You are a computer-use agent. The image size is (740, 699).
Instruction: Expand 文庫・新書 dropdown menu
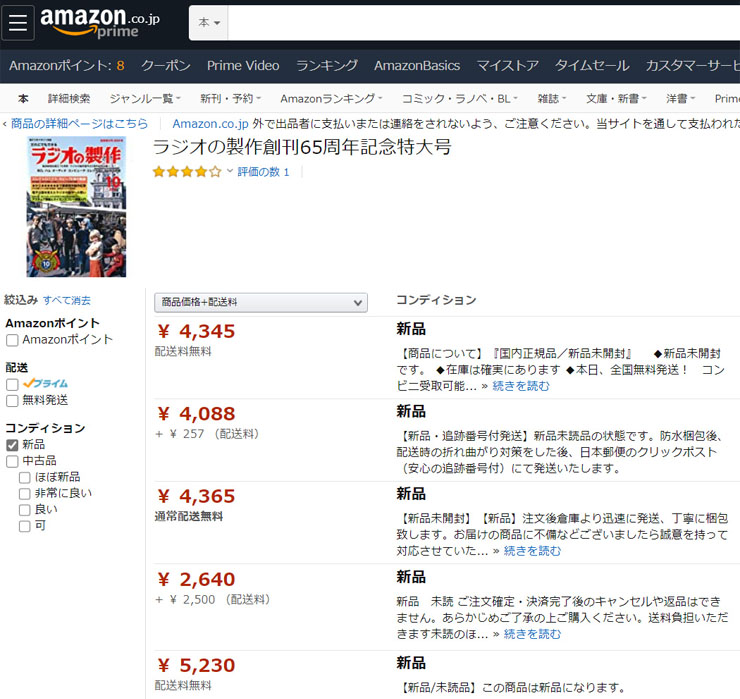tap(616, 99)
